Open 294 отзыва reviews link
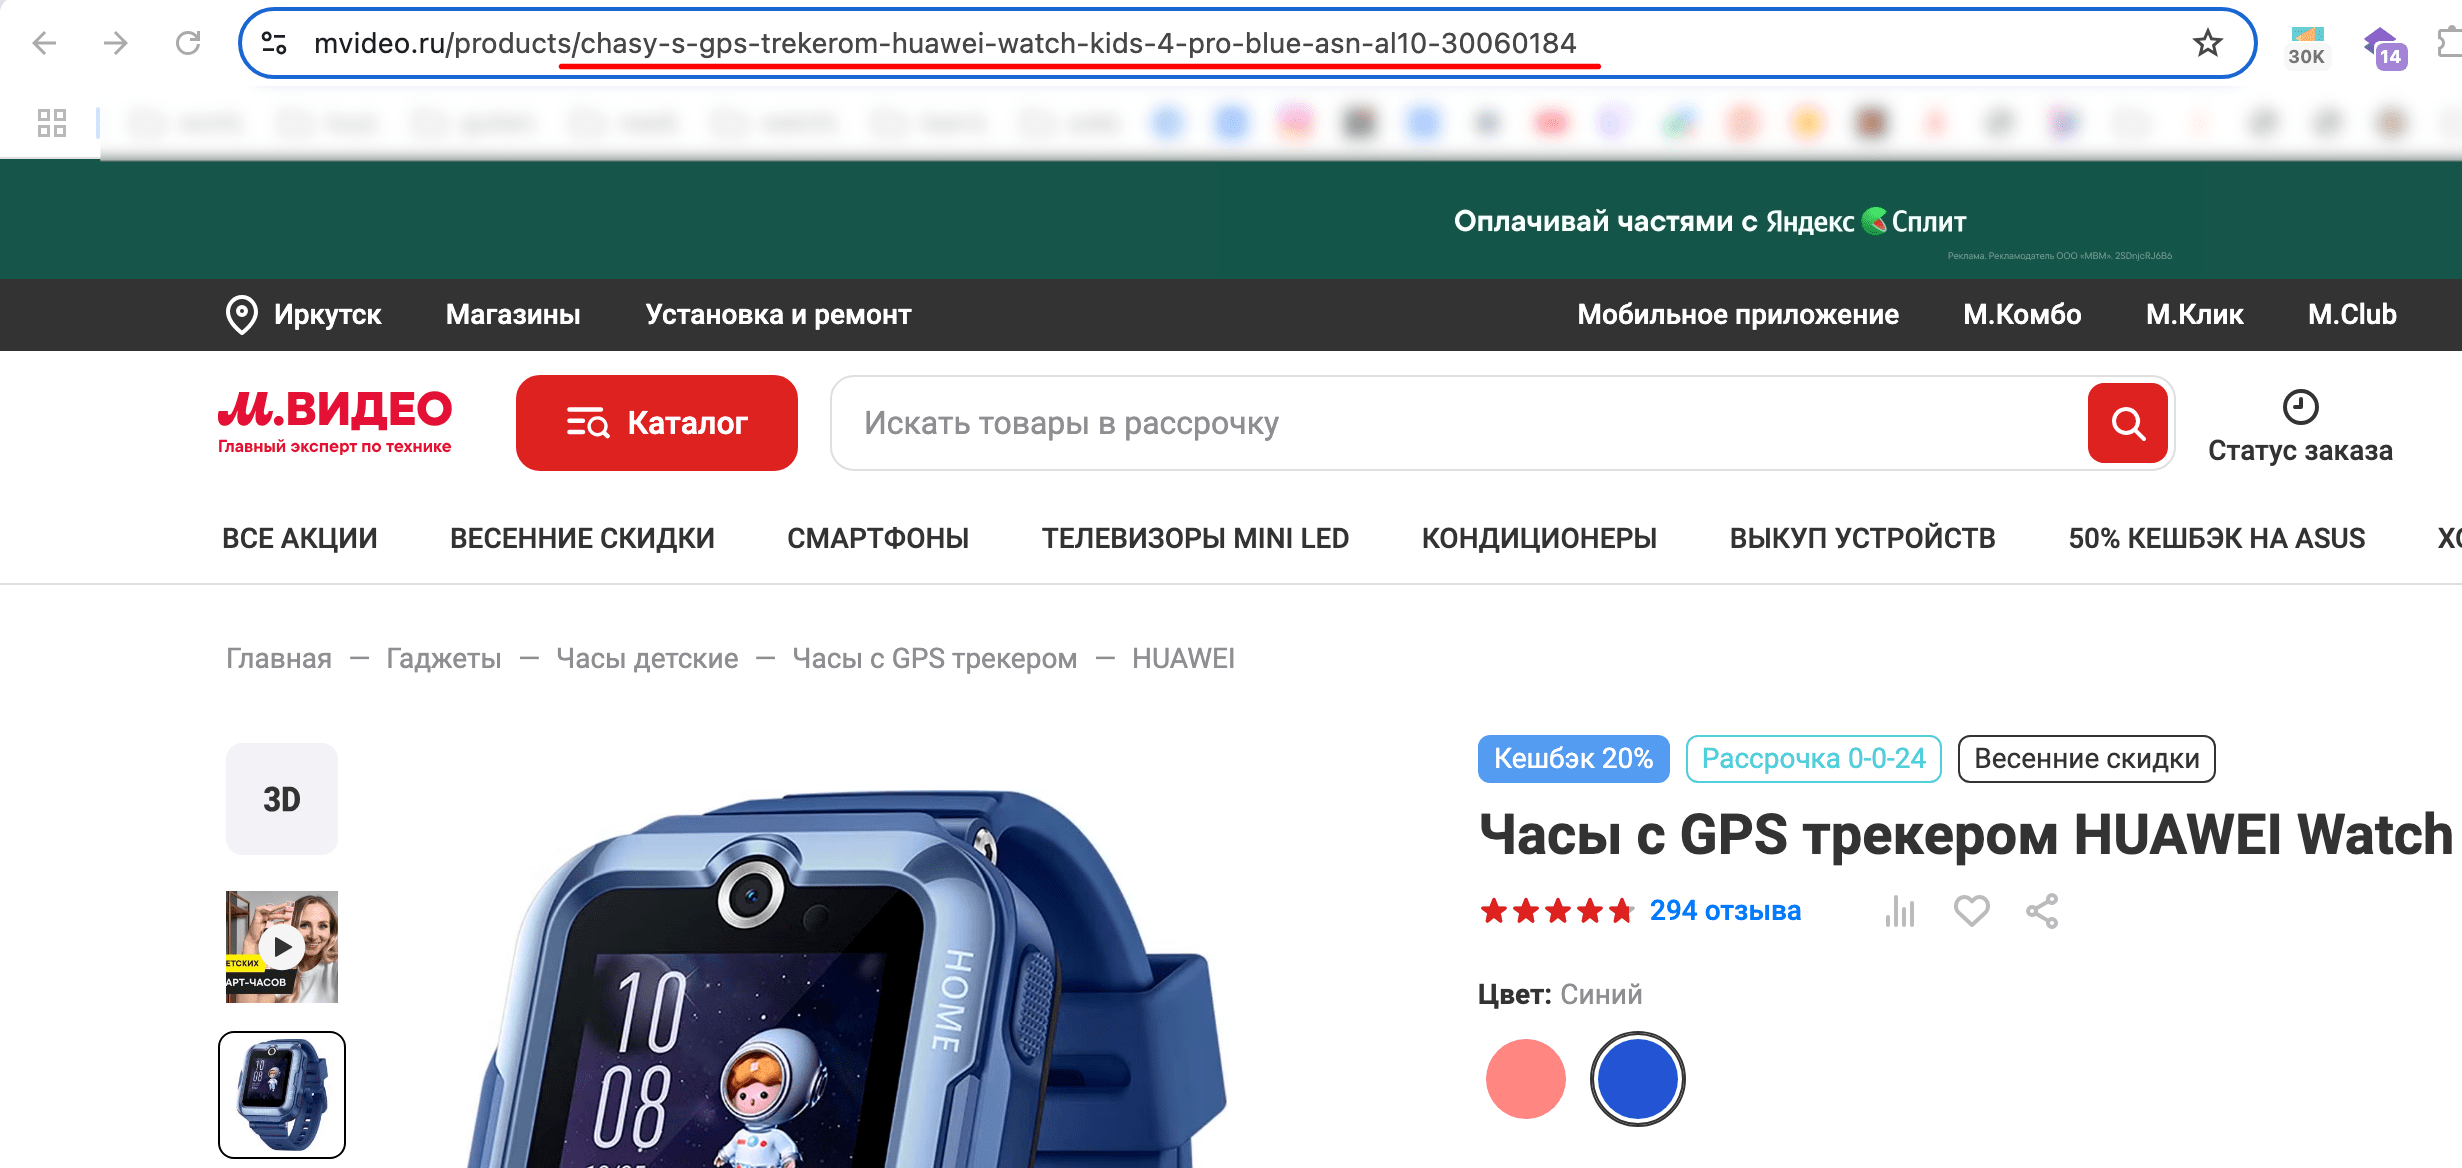Viewport: 2462px width, 1168px height. tap(1725, 911)
